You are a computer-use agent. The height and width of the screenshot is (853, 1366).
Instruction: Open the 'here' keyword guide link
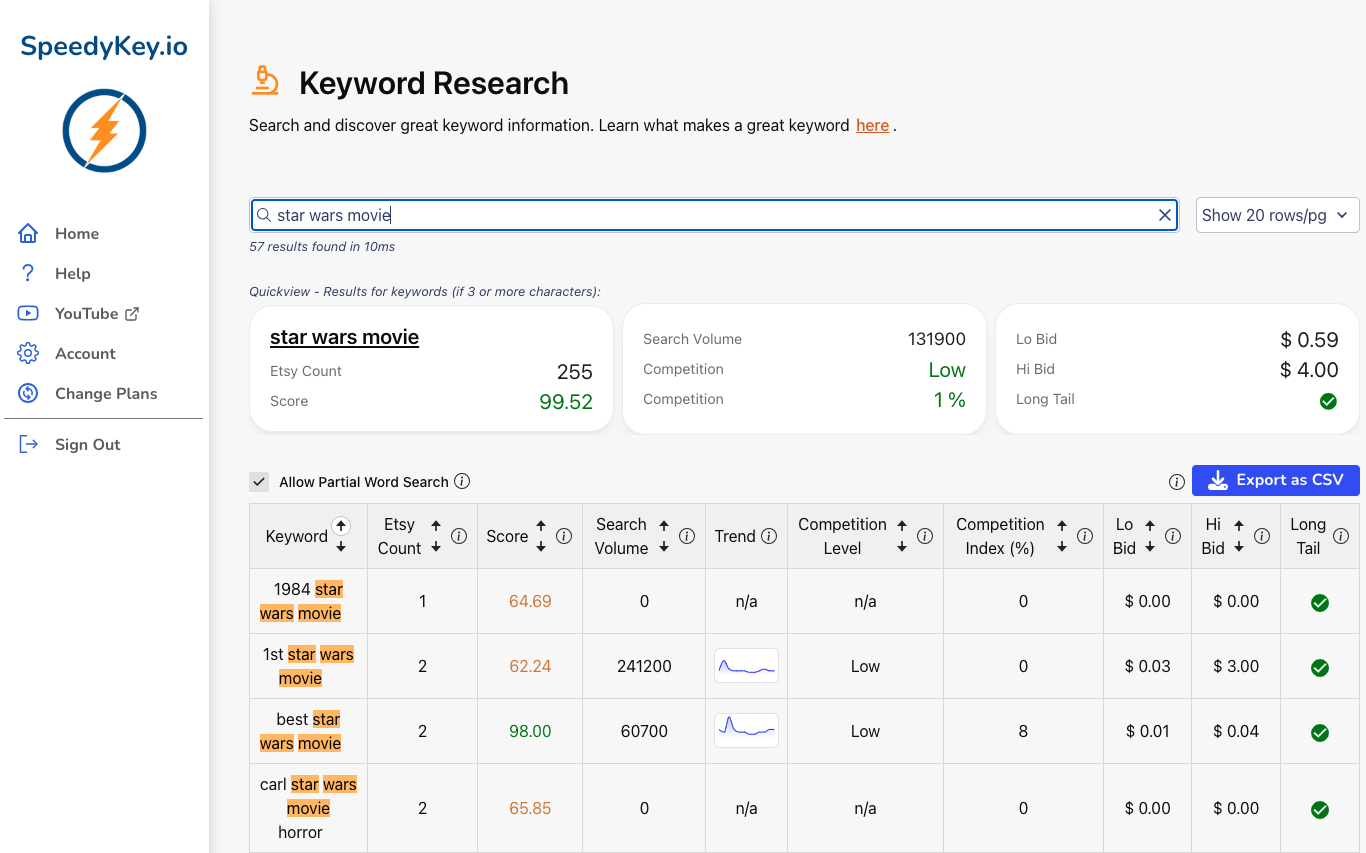click(x=872, y=125)
